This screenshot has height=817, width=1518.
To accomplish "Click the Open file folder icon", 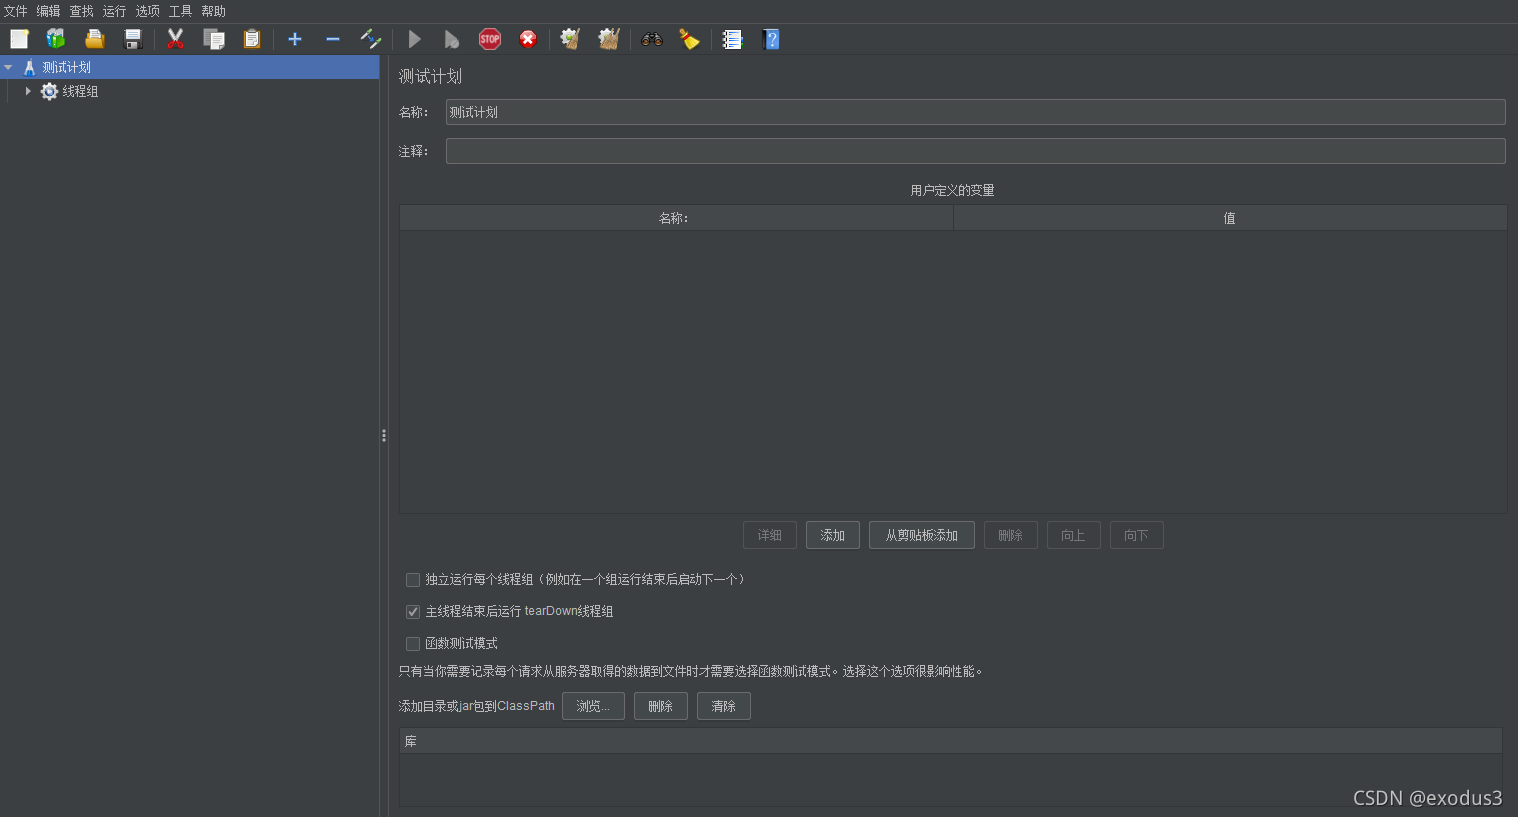I will (95, 39).
